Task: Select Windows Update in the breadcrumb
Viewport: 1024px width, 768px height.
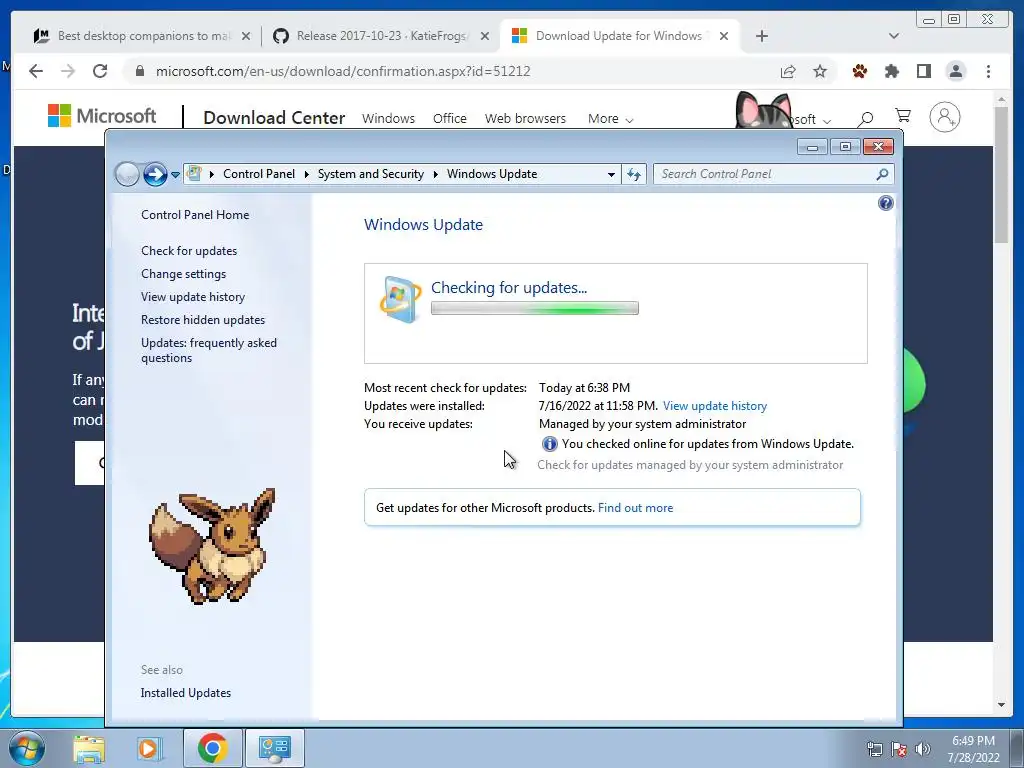Action: tap(492, 174)
